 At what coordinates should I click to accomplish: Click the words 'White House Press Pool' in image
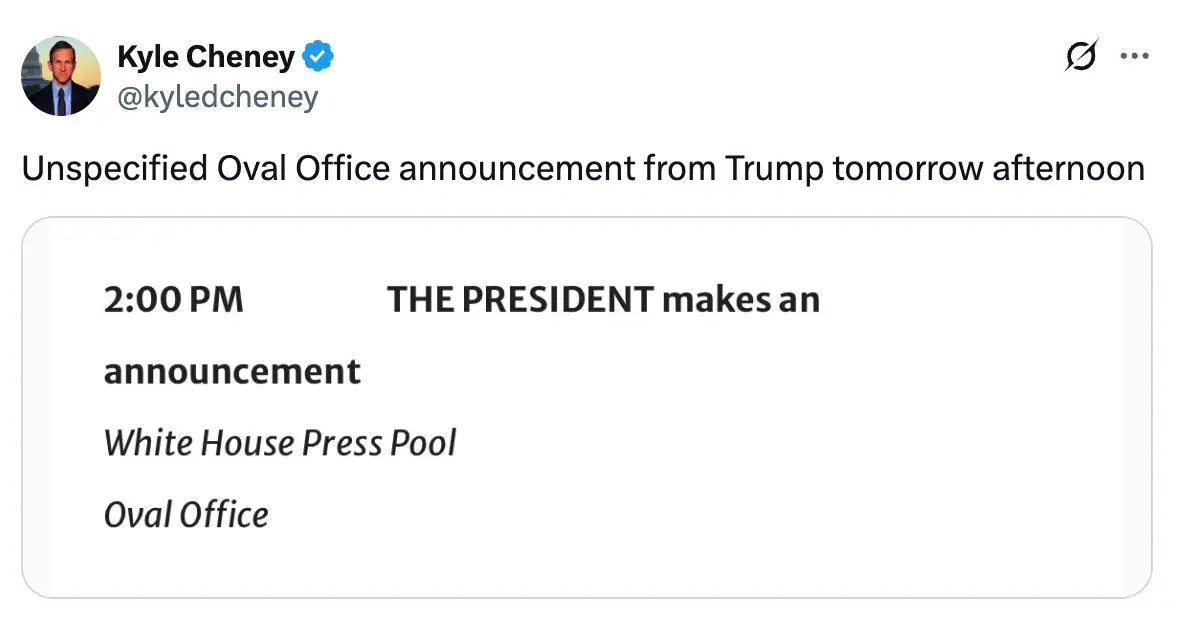click(x=280, y=442)
